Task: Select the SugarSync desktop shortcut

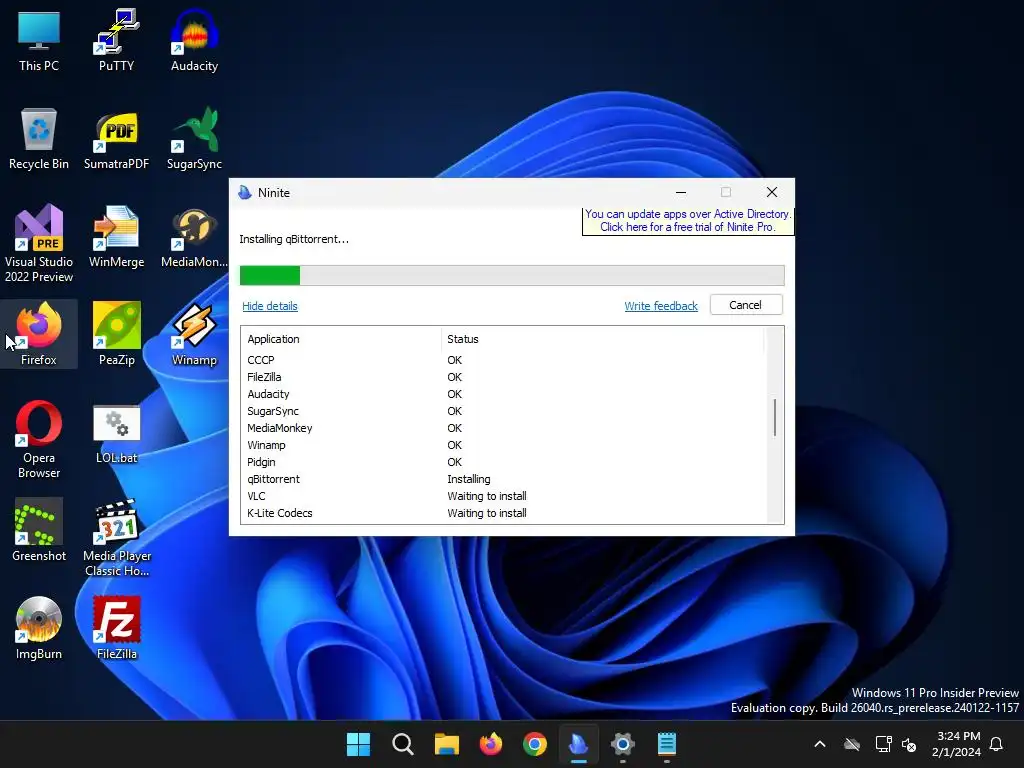Action: click(x=194, y=139)
